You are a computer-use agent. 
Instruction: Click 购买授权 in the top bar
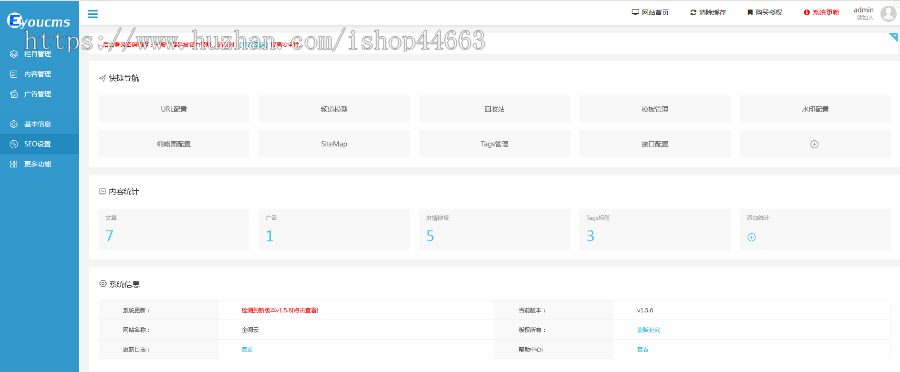[765, 12]
